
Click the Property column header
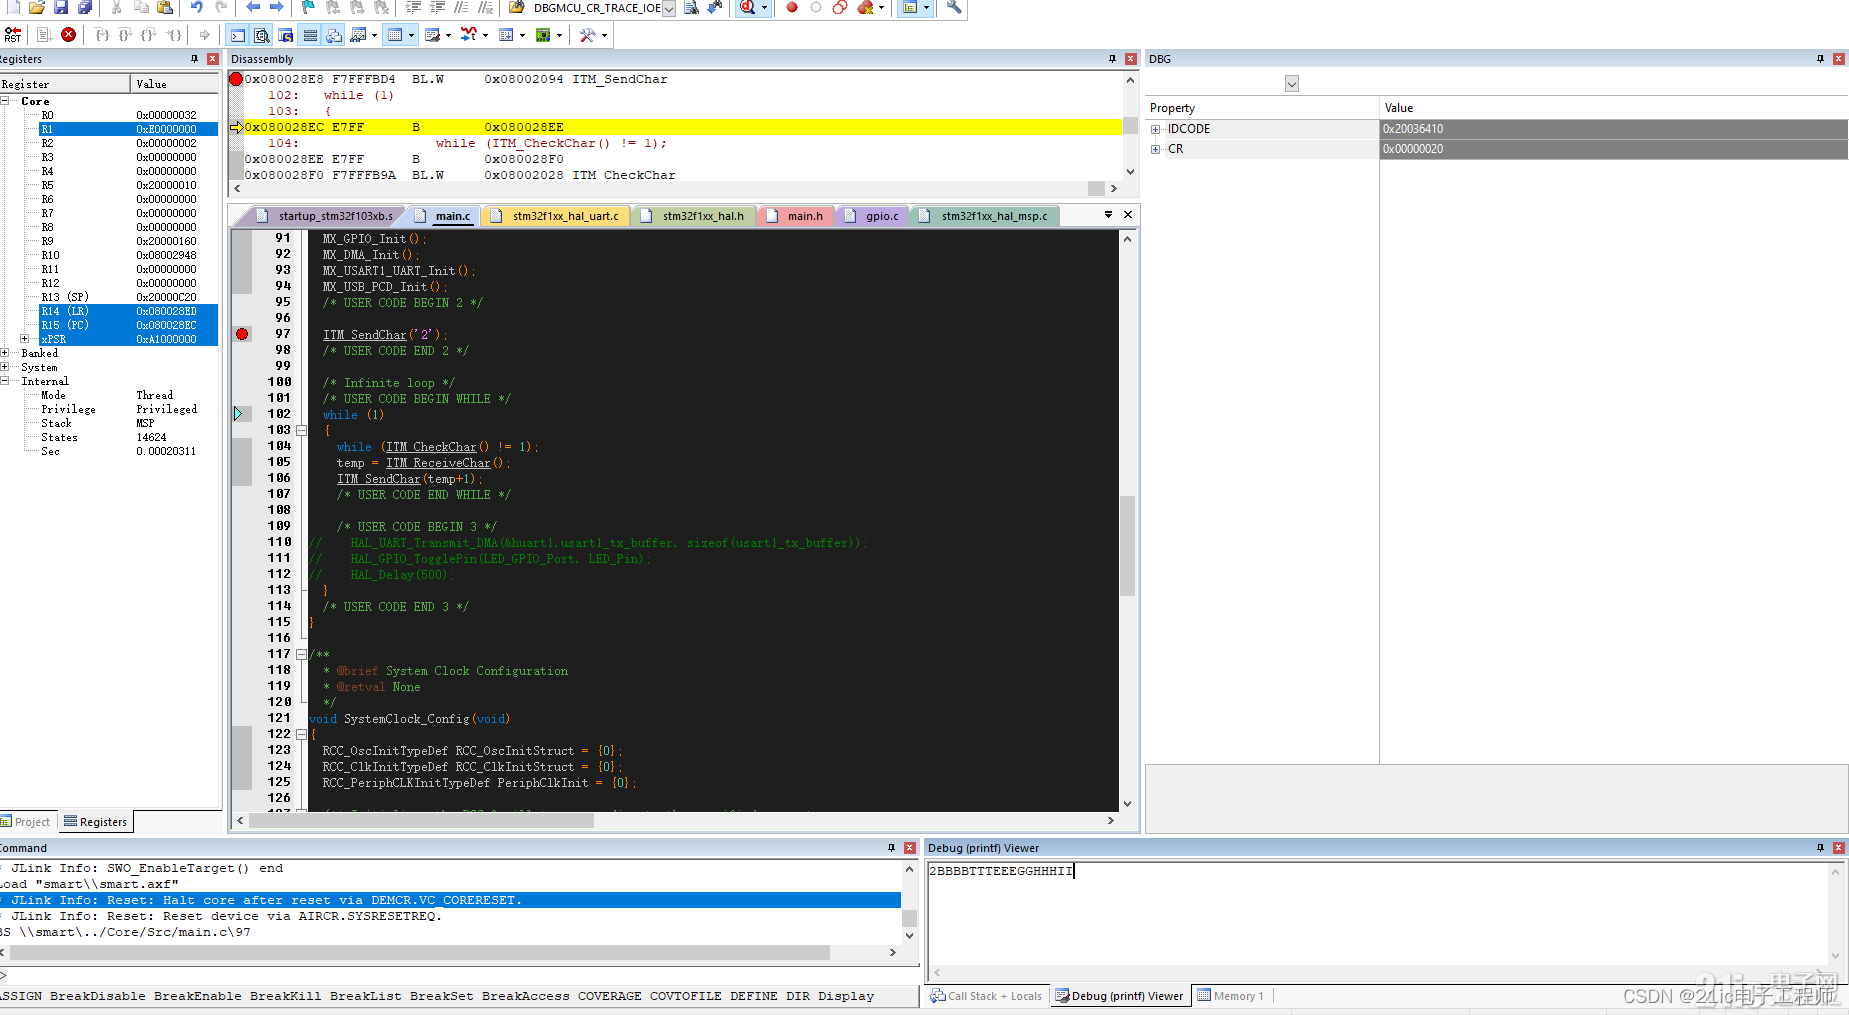tap(1262, 108)
